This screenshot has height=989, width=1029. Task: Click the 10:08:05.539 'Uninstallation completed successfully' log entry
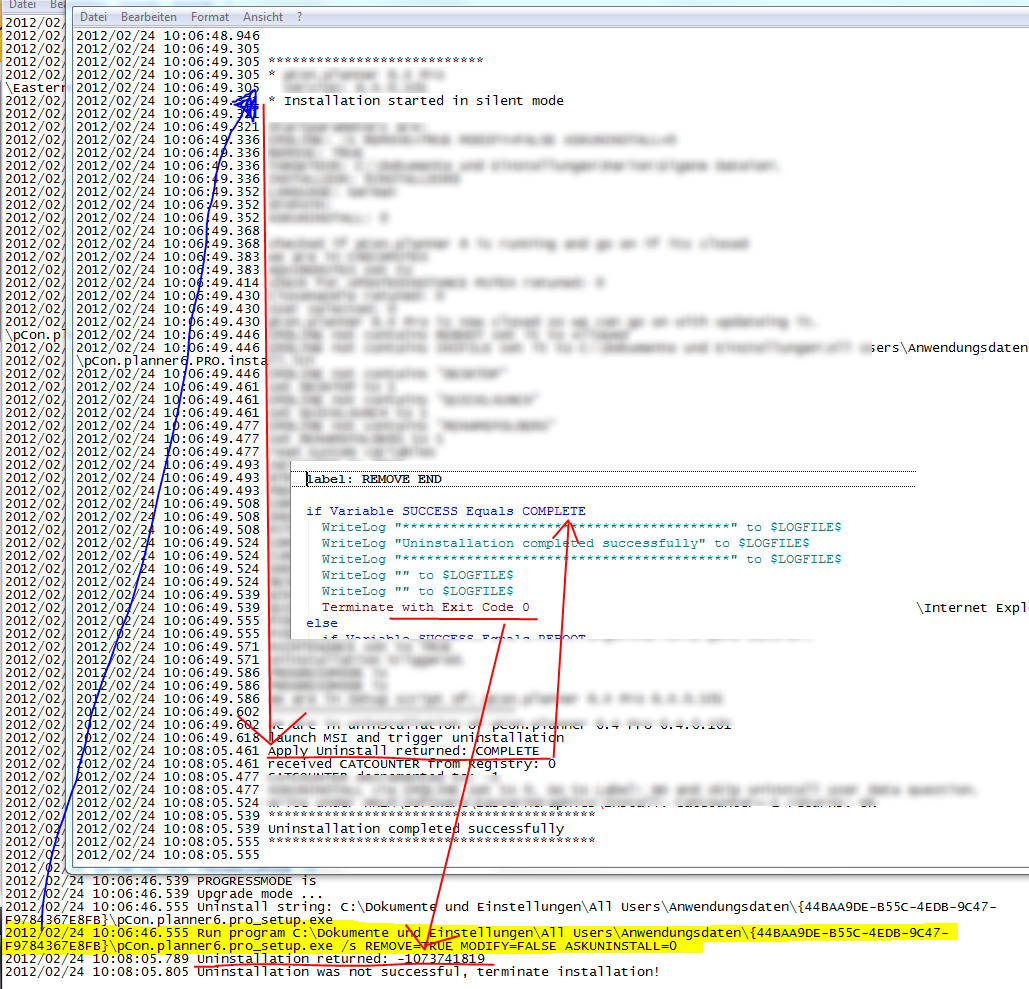(416, 829)
